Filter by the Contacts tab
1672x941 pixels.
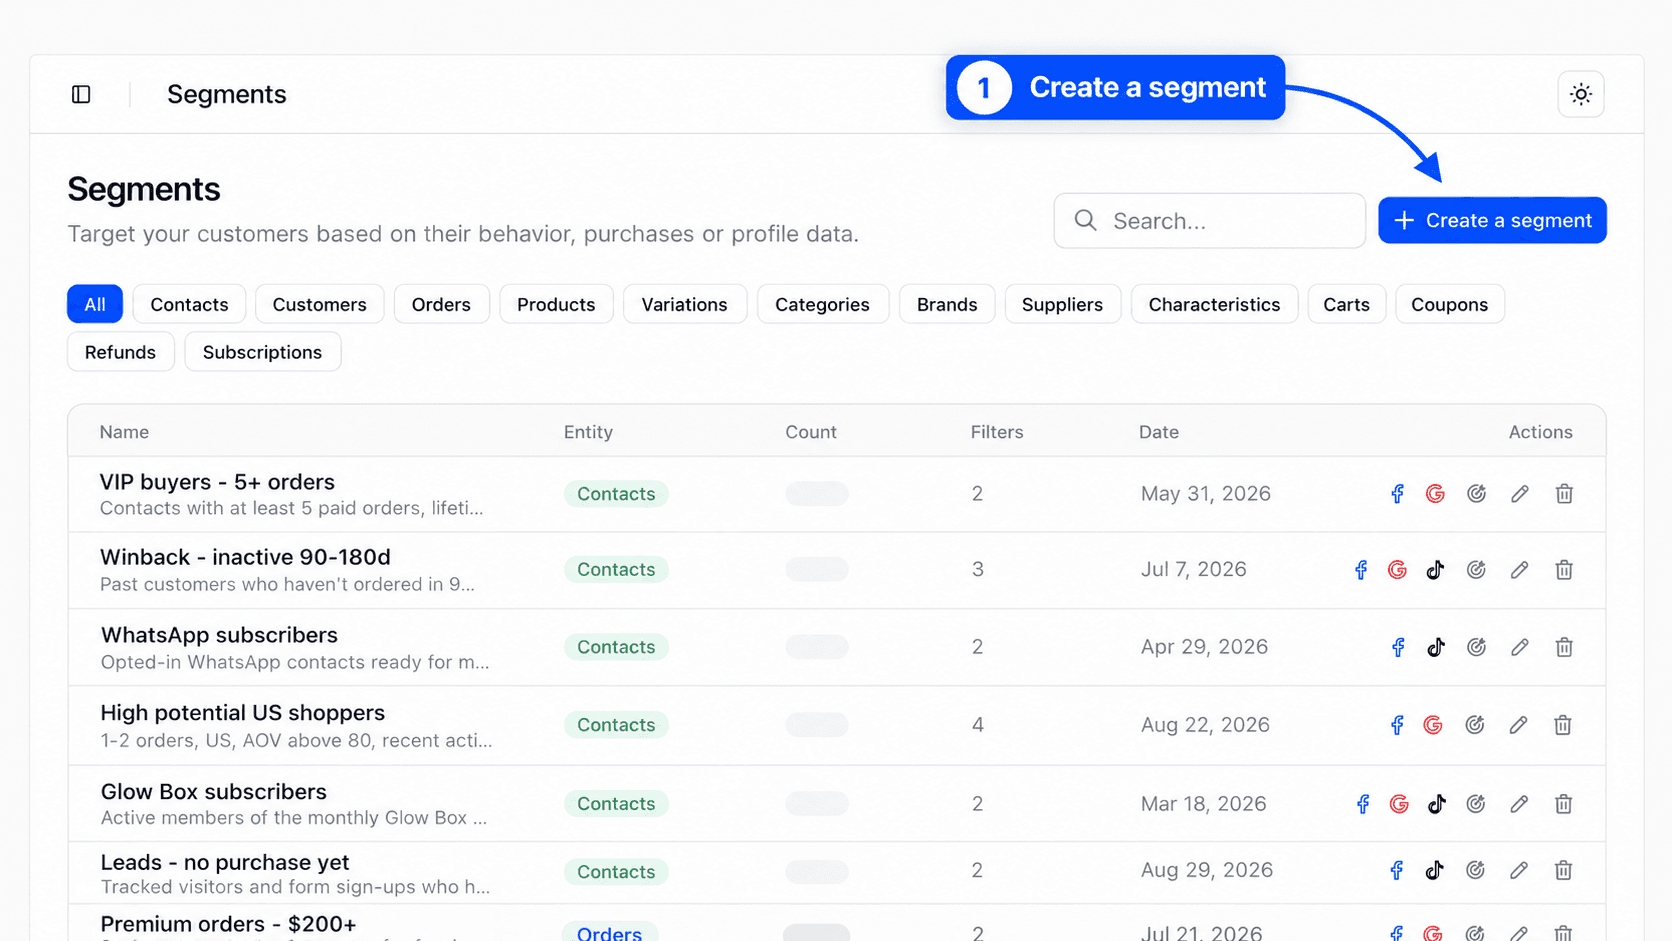click(189, 304)
